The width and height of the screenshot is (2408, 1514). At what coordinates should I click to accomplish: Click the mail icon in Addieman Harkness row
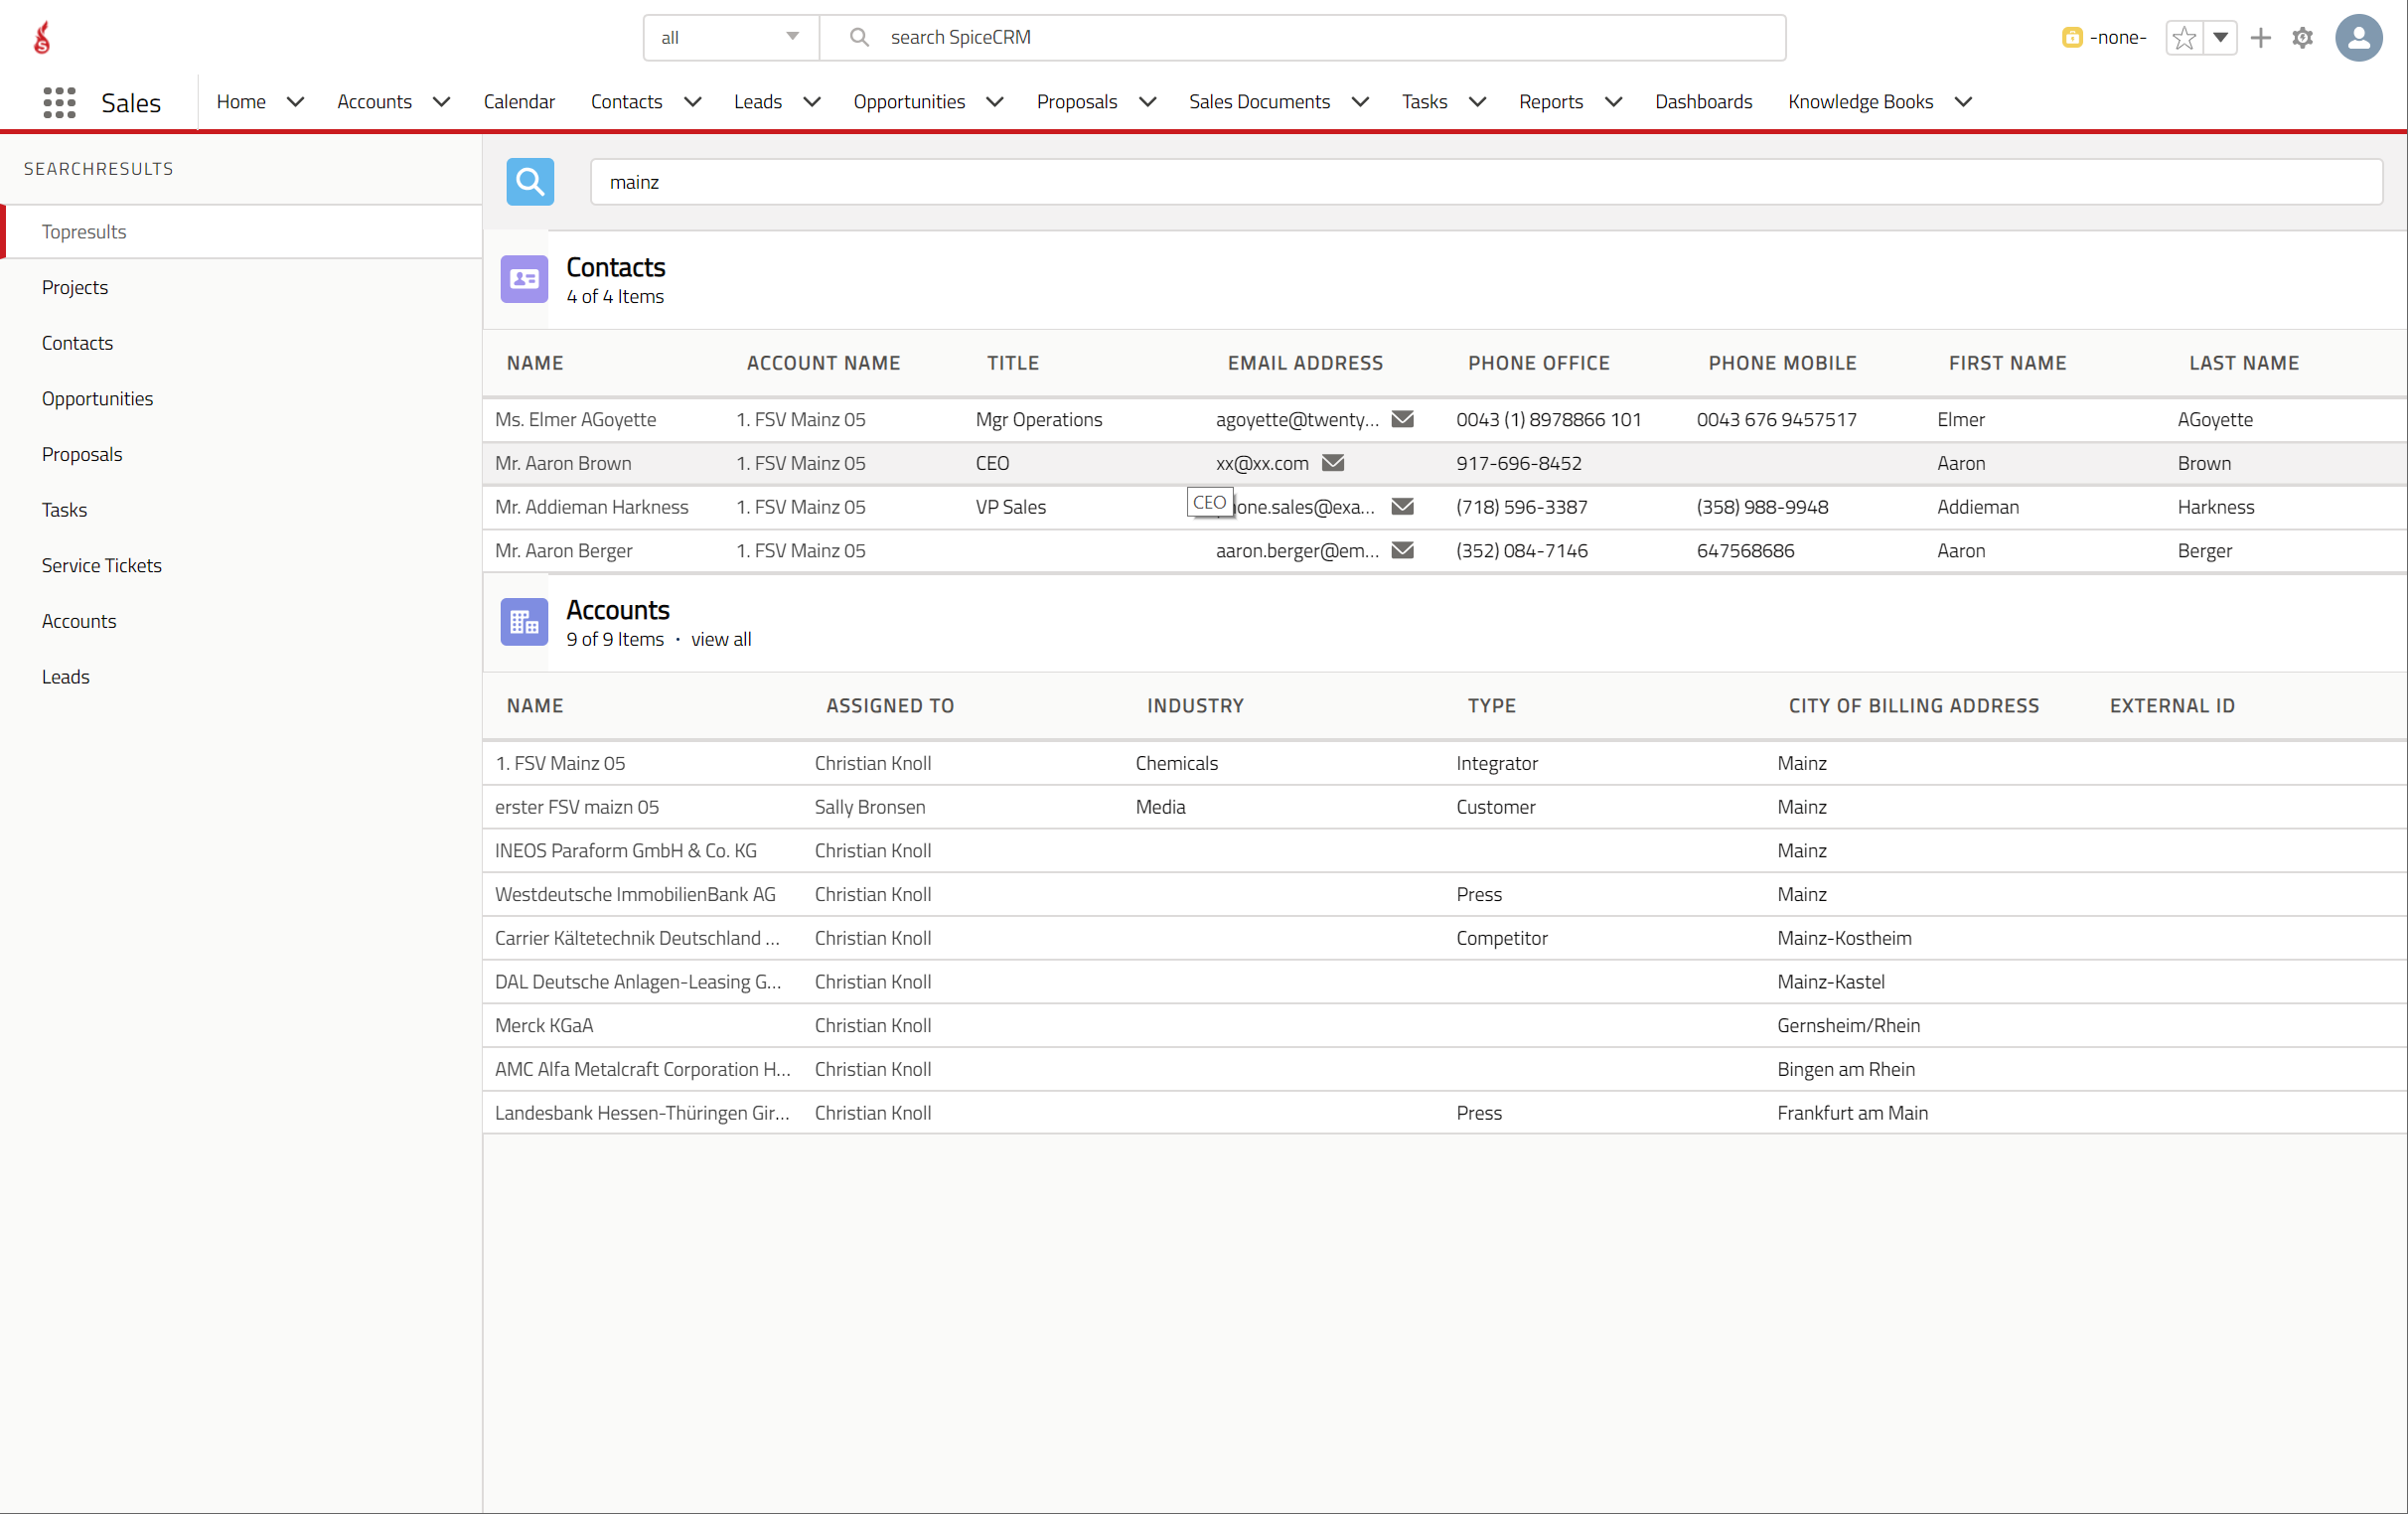(x=1402, y=507)
